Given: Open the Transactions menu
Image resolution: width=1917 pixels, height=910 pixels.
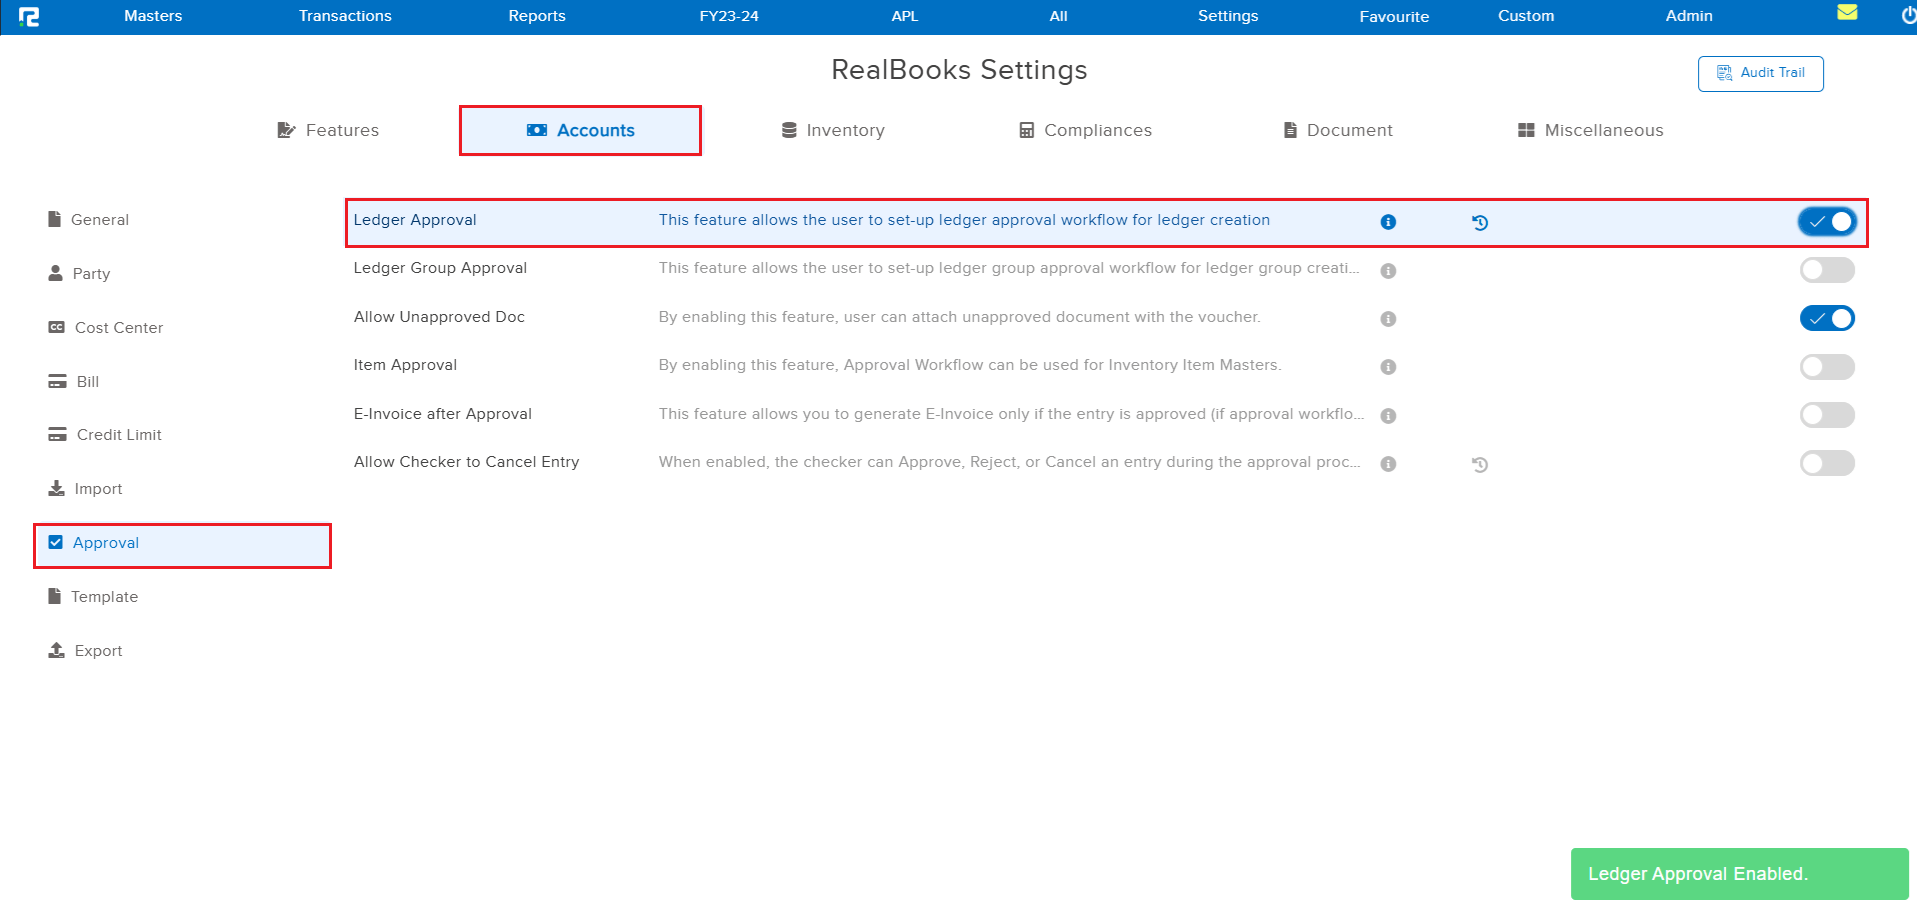Looking at the screenshot, I should pyautogui.click(x=345, y=16).
